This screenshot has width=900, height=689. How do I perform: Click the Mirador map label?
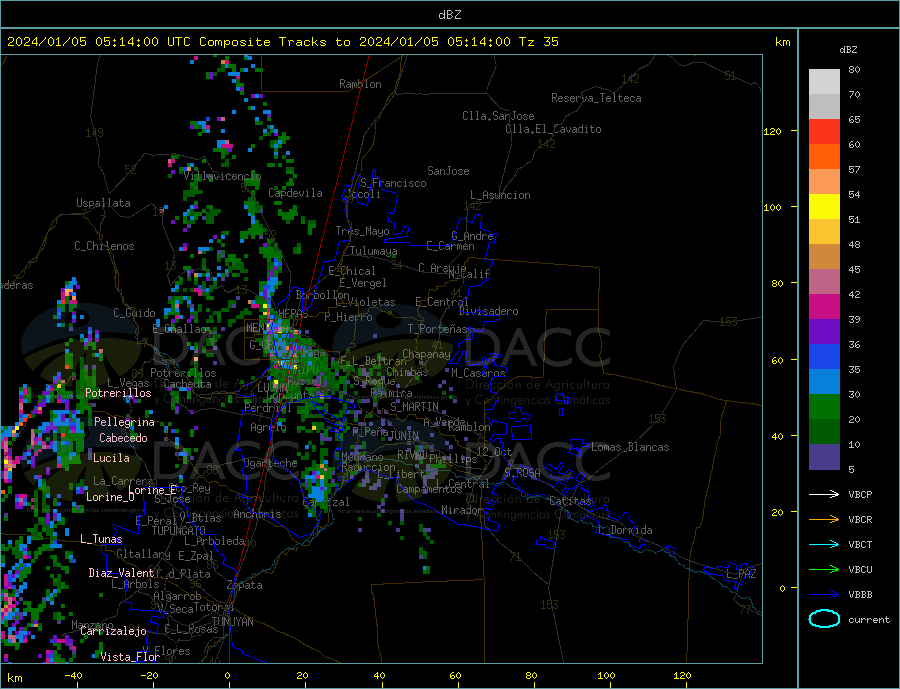coord(462,510)
